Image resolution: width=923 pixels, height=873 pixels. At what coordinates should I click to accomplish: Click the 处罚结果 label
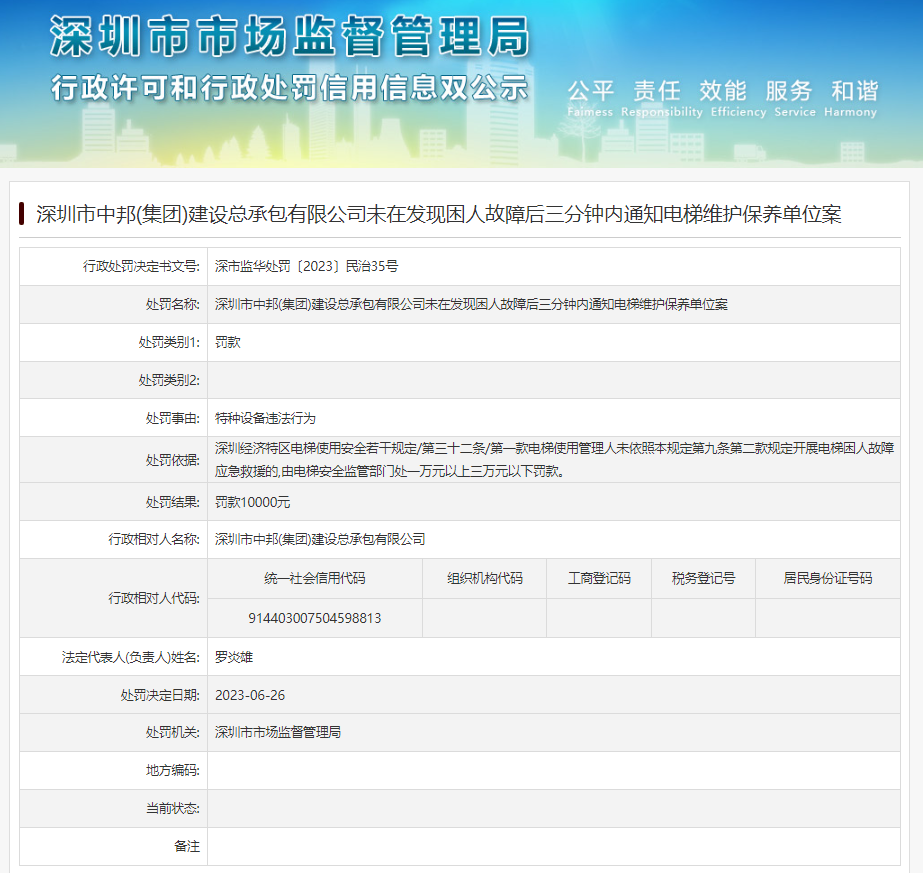click(172, 502)
